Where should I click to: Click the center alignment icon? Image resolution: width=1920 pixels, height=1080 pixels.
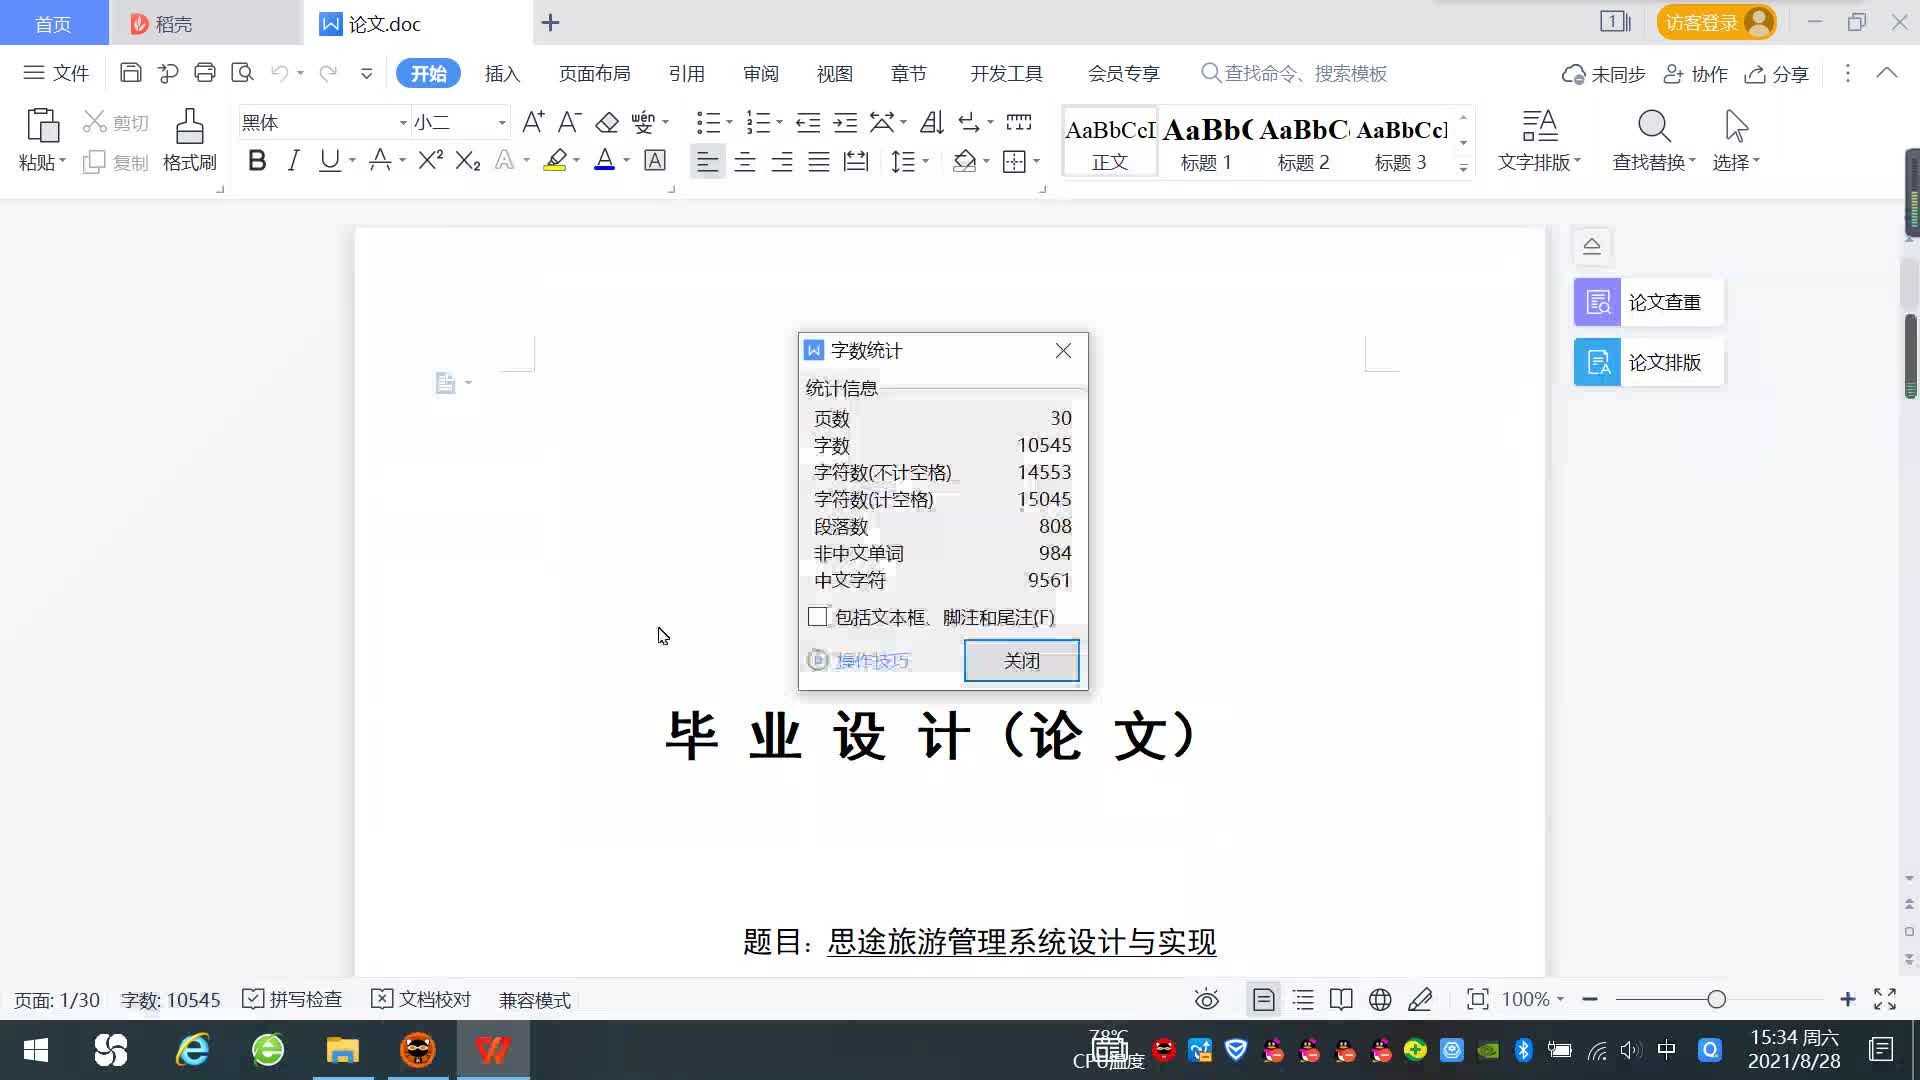point(744,162)
